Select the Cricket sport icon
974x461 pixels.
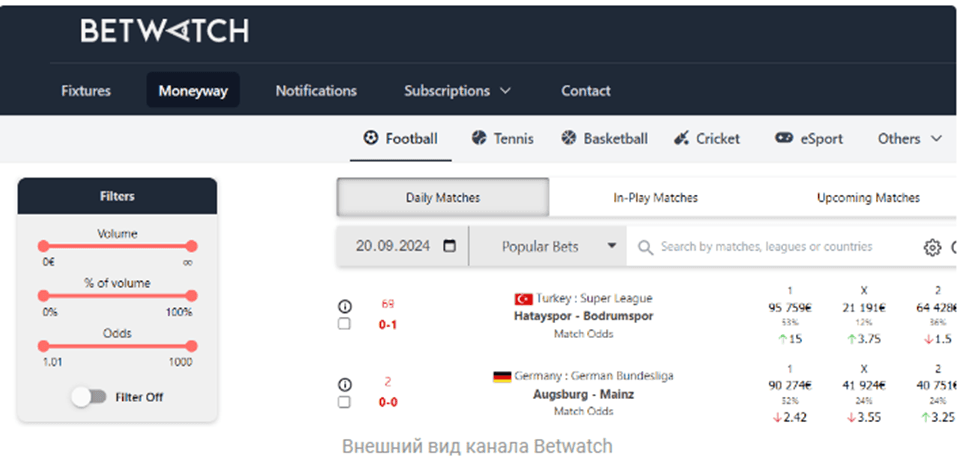coord(681,138)
